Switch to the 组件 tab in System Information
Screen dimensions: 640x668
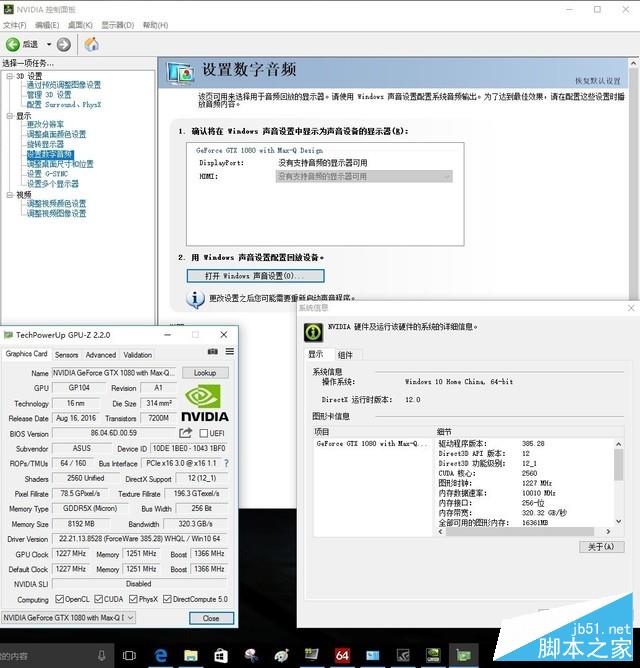click(345, 355)
